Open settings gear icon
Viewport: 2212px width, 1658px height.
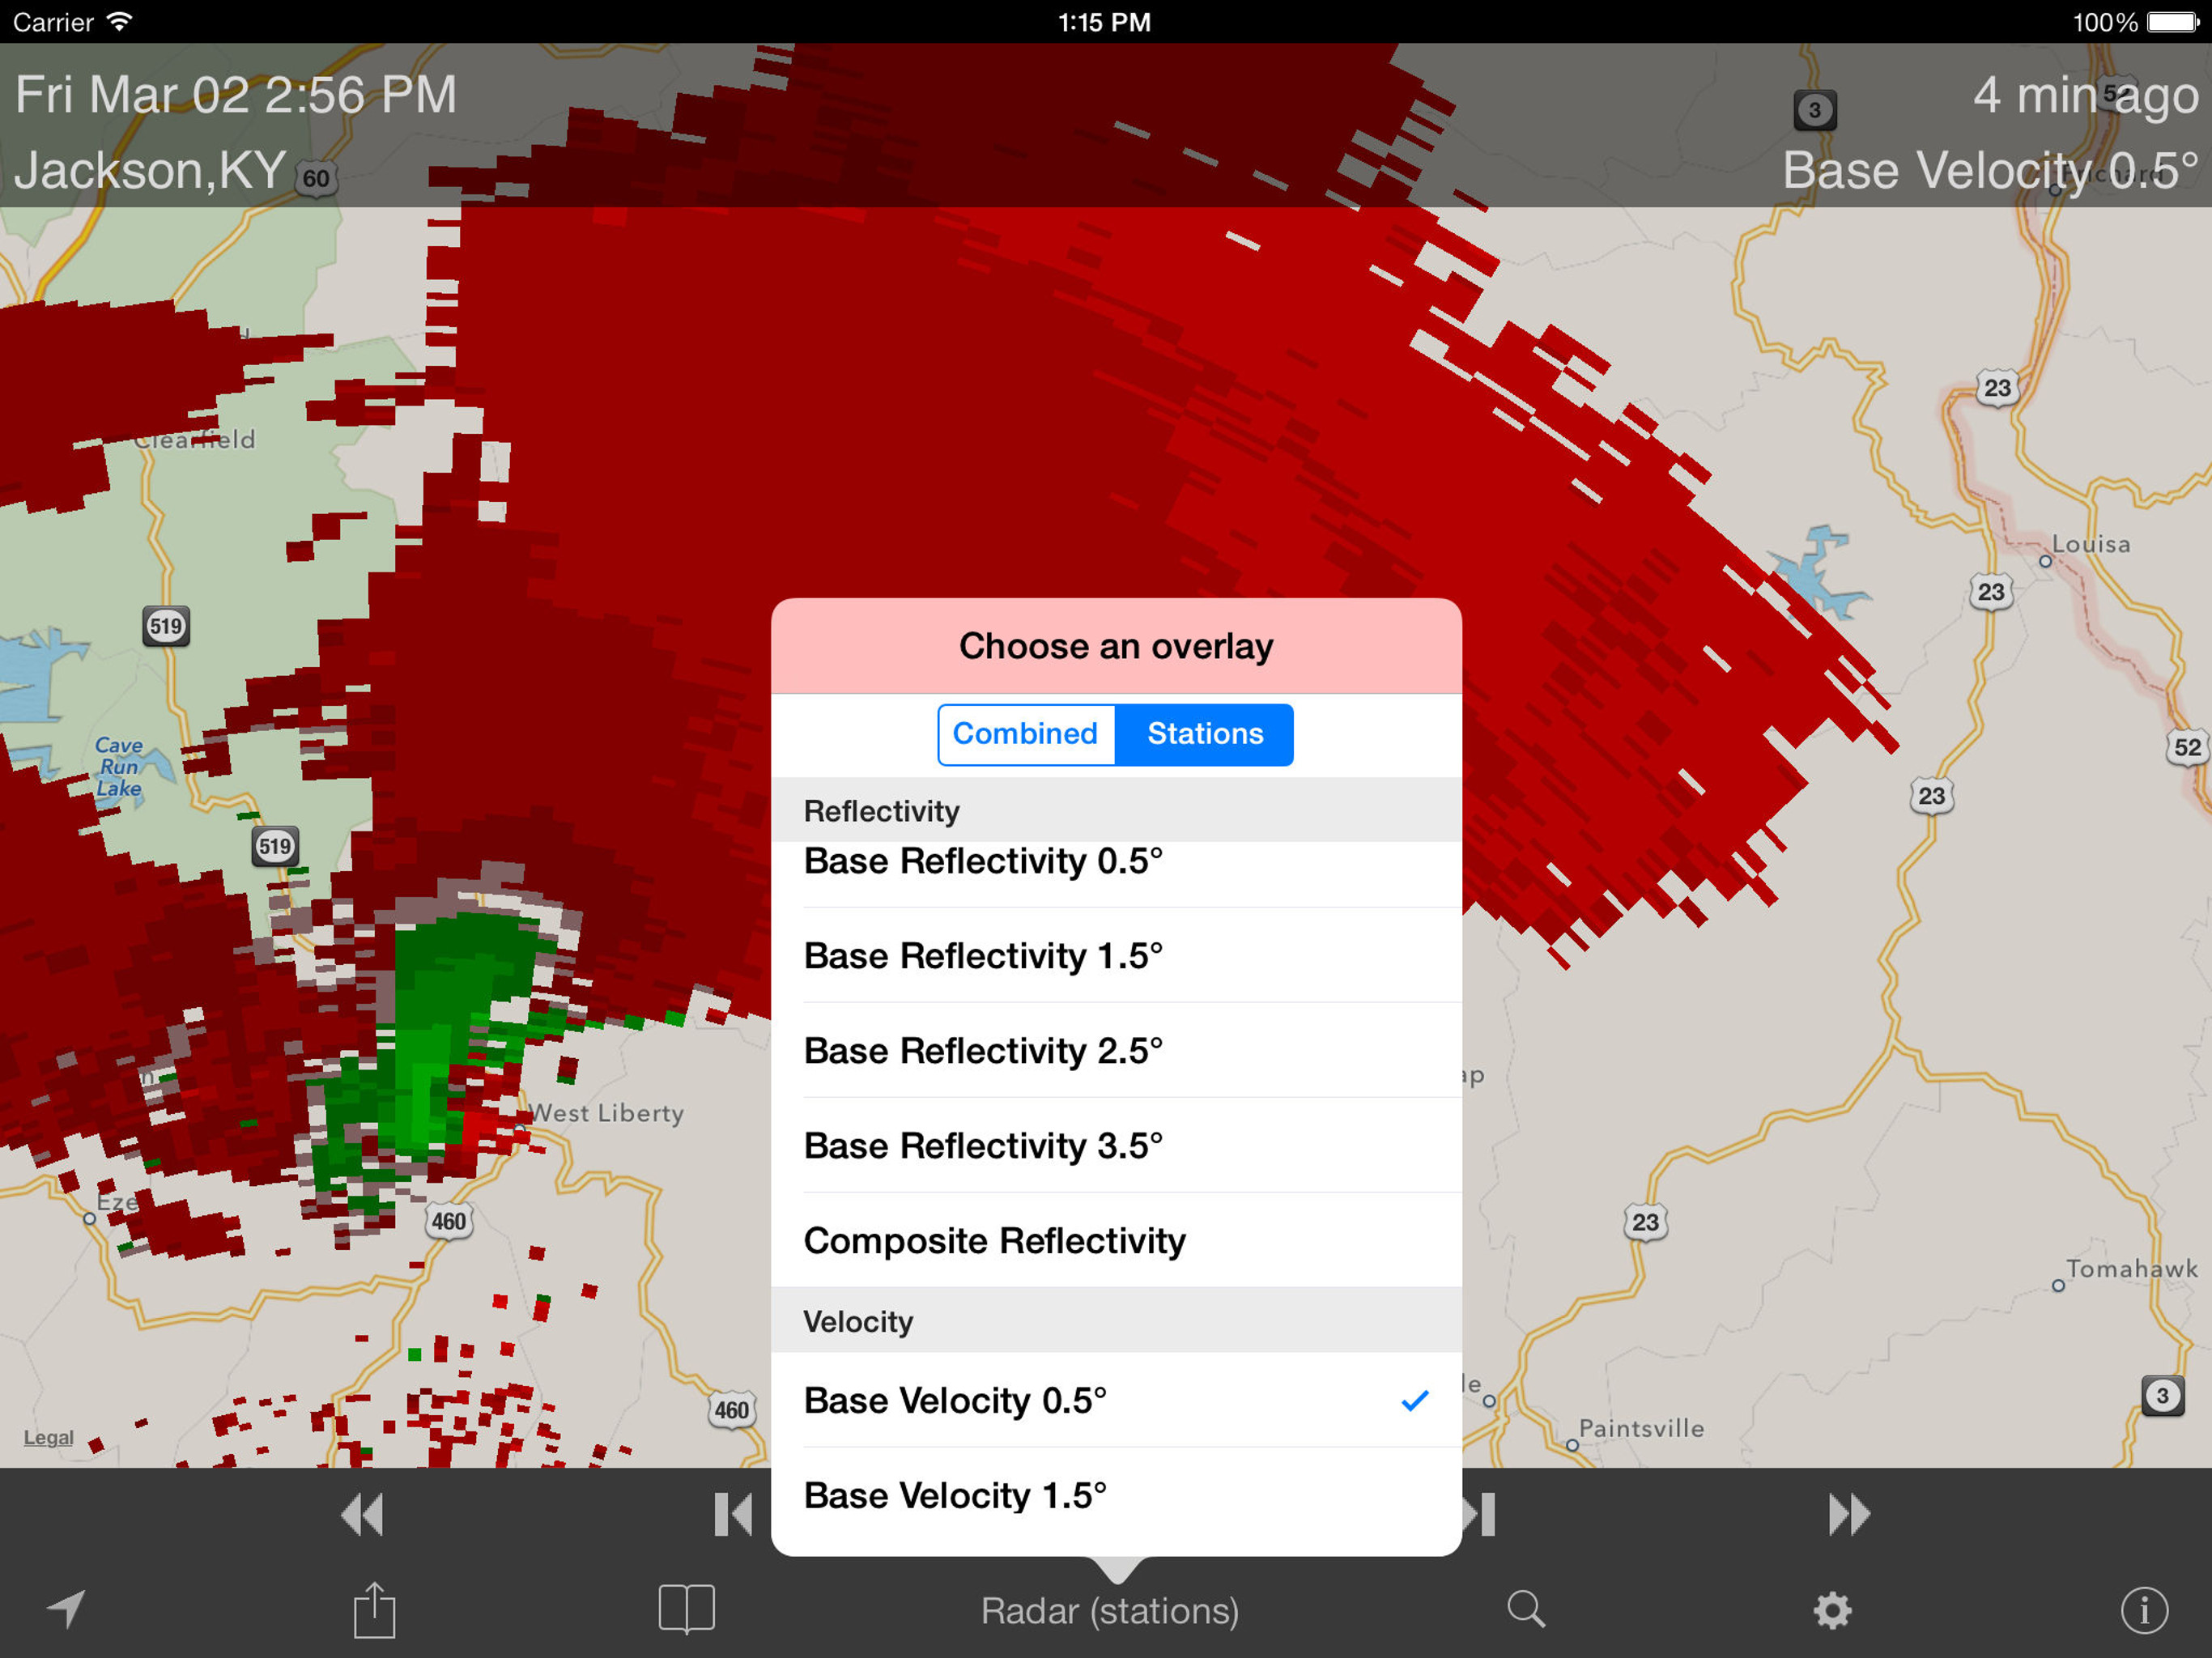(x=1832, y=1610)
